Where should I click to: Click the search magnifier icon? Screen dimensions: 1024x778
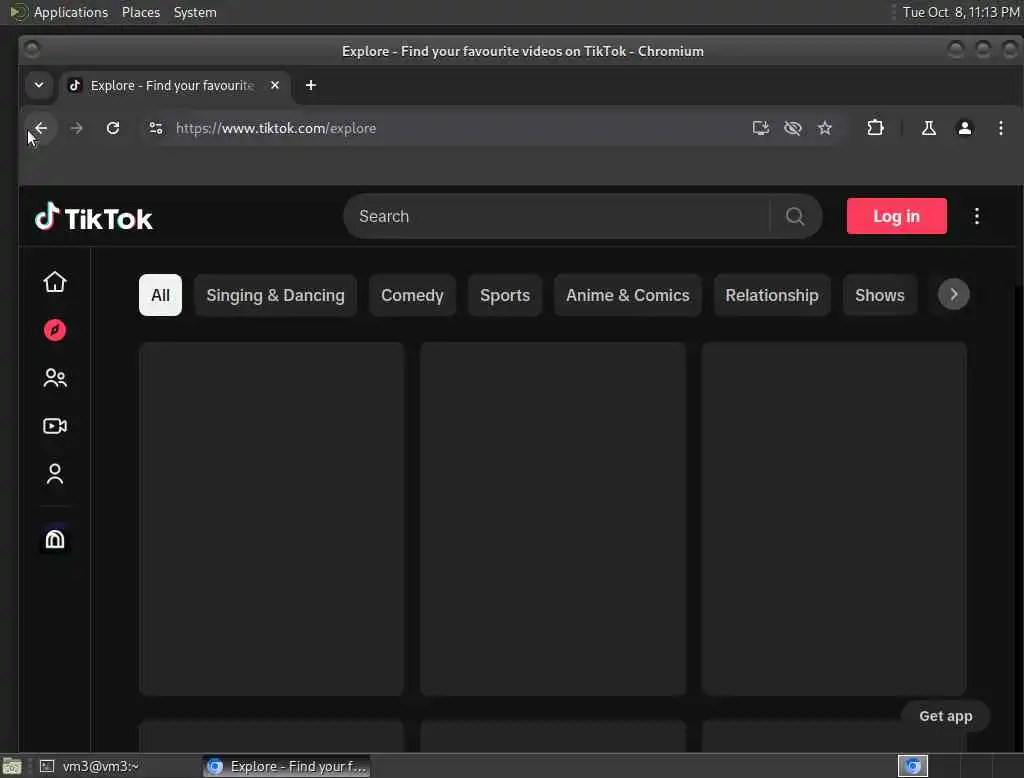click(795, 216)
